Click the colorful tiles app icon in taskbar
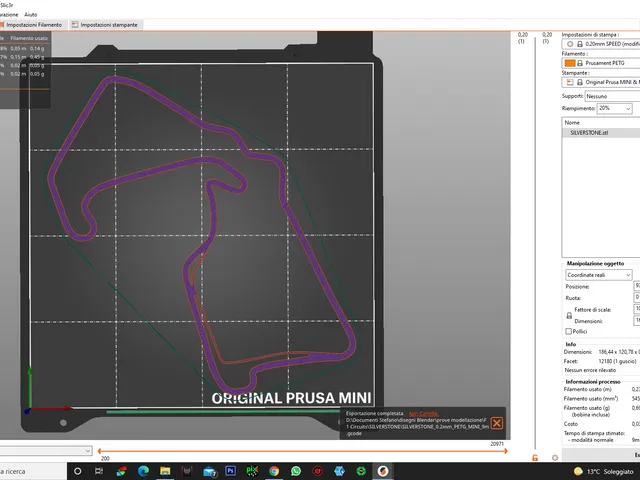640x480 pixels. [x=121, y=471]
